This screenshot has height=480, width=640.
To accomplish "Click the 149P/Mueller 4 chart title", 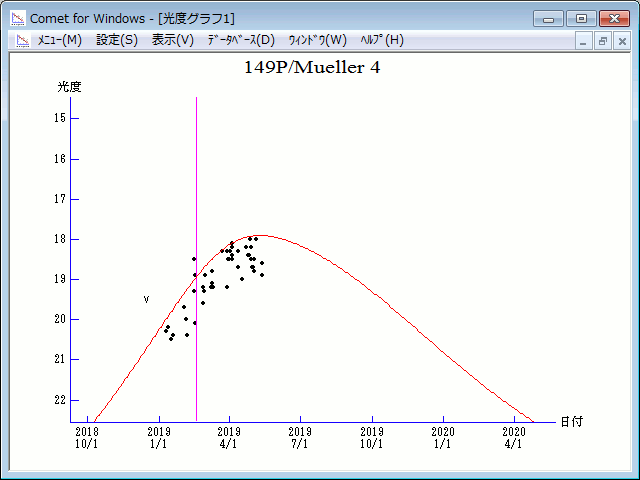I will (312, 68).
